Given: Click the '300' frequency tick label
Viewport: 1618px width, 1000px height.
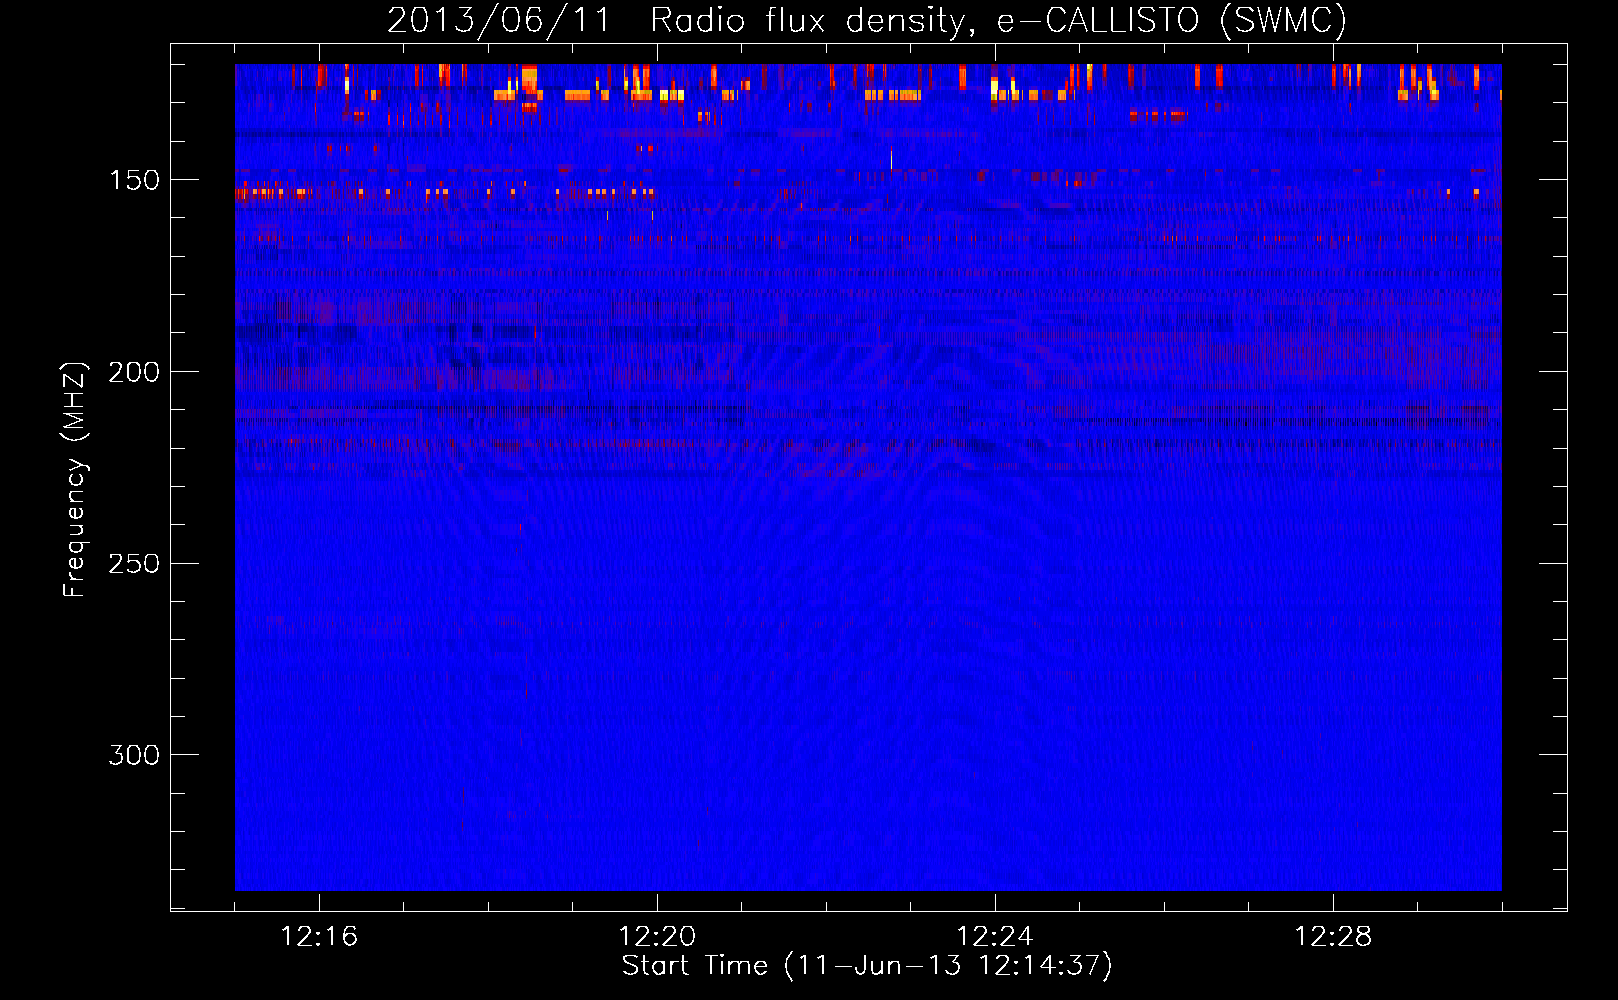Looking at the screenshot, I should pos(134,755).
